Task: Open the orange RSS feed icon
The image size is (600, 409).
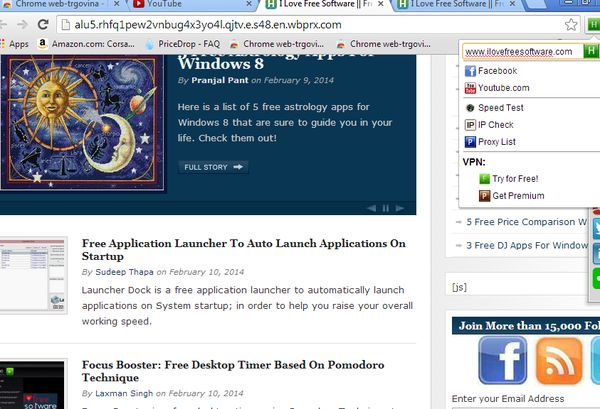Action: pos(559,360)
